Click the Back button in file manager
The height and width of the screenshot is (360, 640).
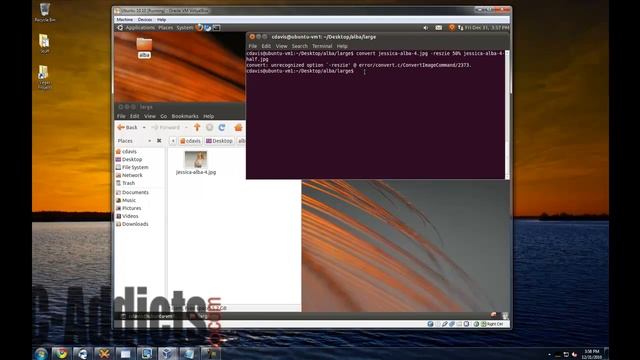click(128, 127)
